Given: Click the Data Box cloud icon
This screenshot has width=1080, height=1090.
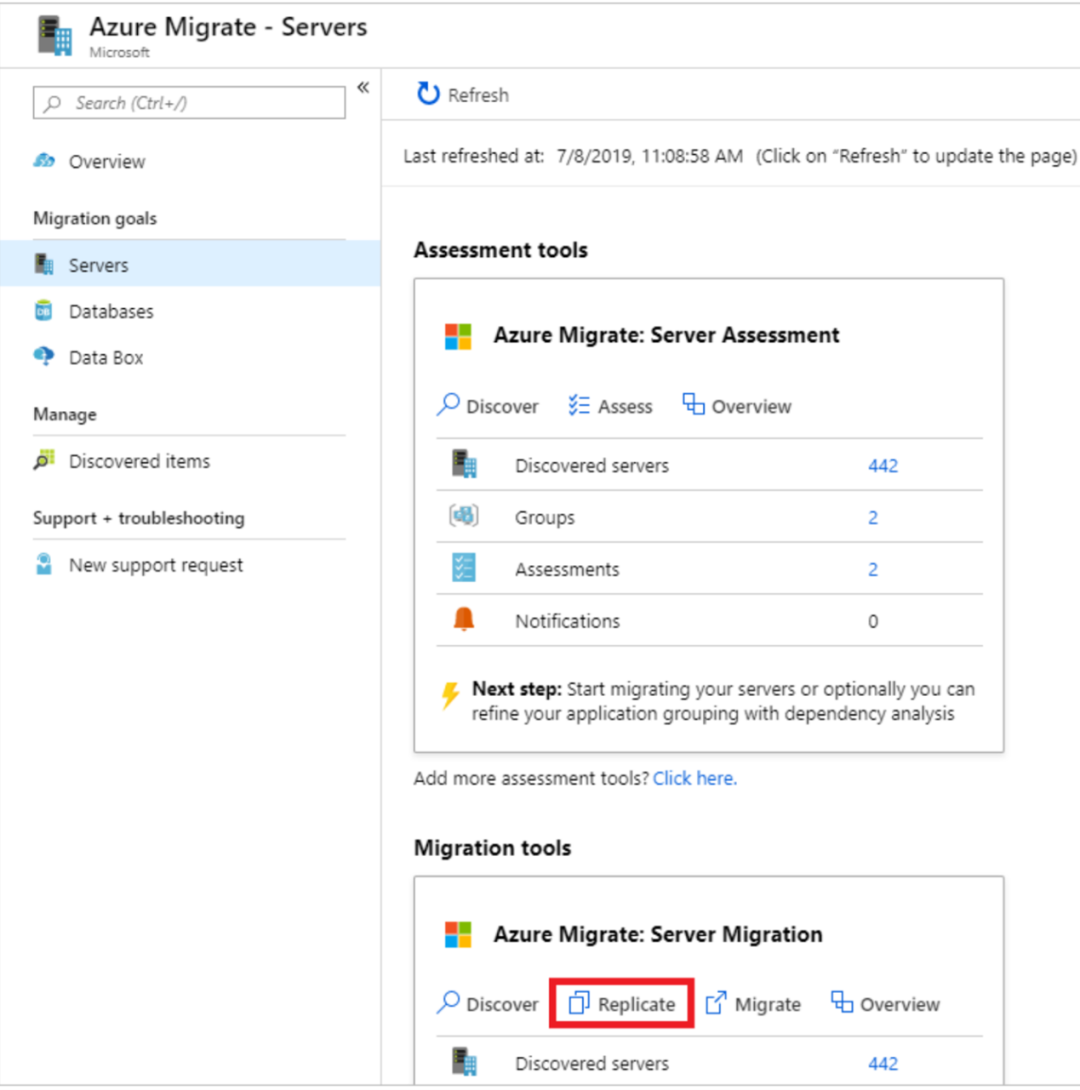Looking at the screenshot, I should tap(44, 356).
